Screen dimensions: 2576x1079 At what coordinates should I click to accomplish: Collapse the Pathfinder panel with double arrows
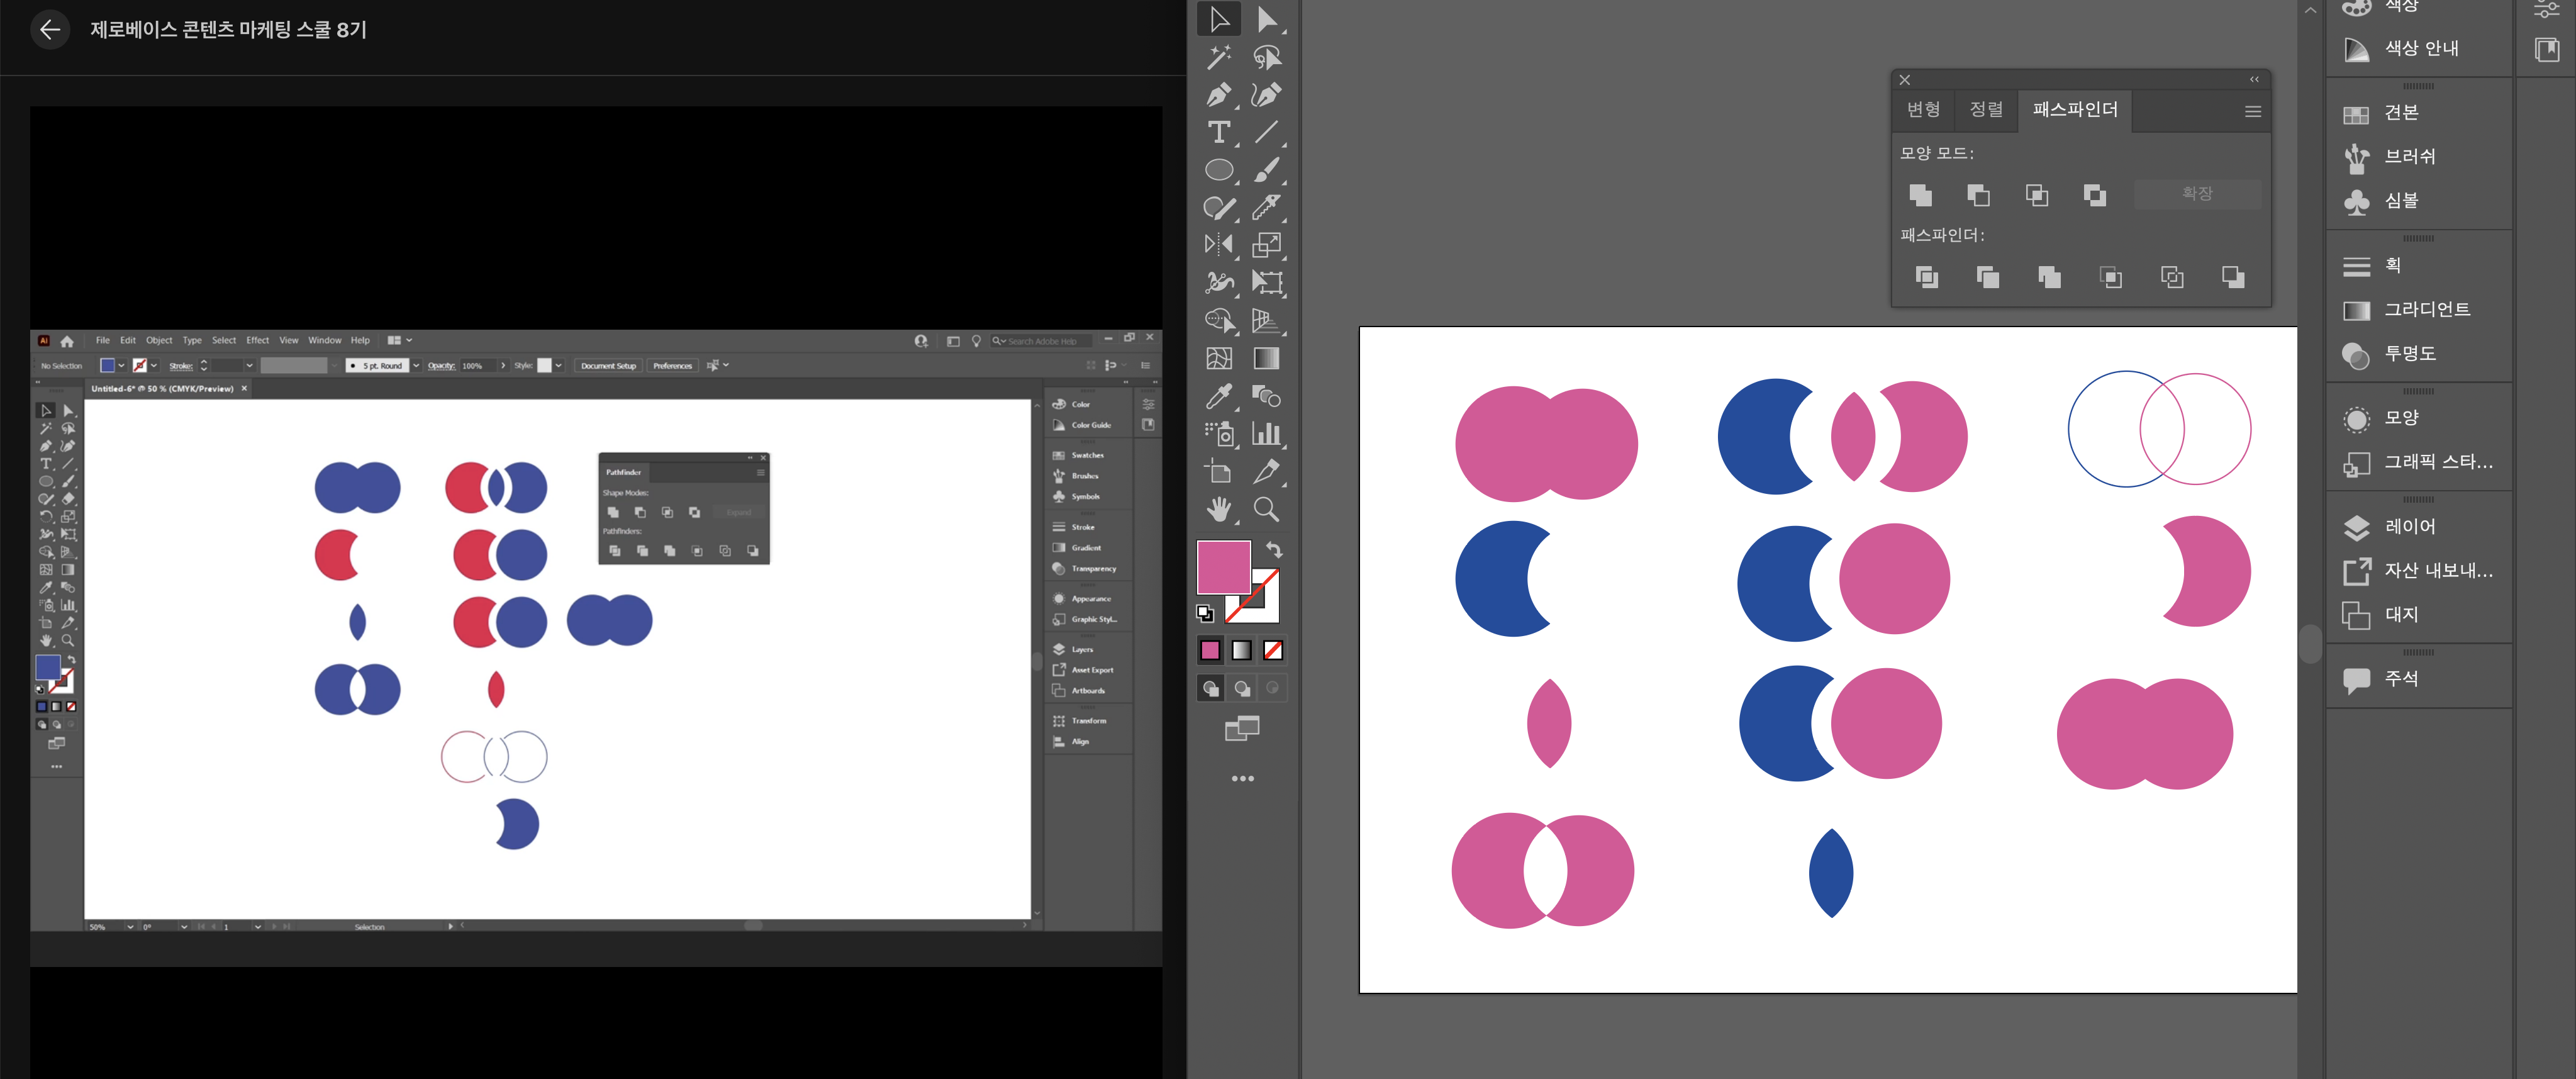pyautogui.click(x=2253, y=79)
